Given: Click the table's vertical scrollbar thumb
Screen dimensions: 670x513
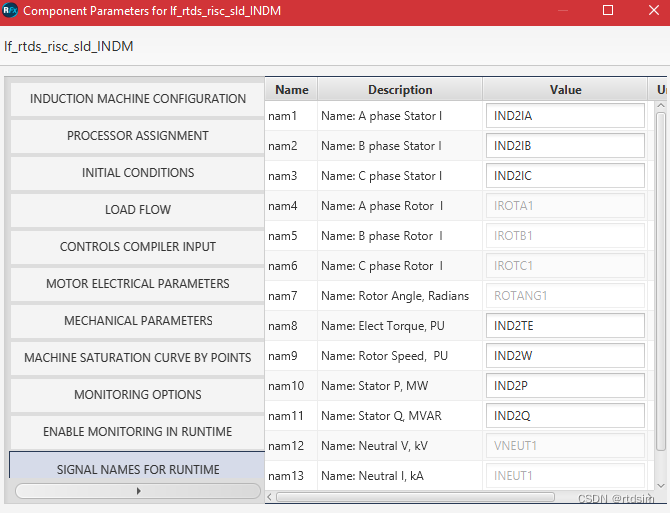Looking at the screenshot, I should (x=661, y=281).
